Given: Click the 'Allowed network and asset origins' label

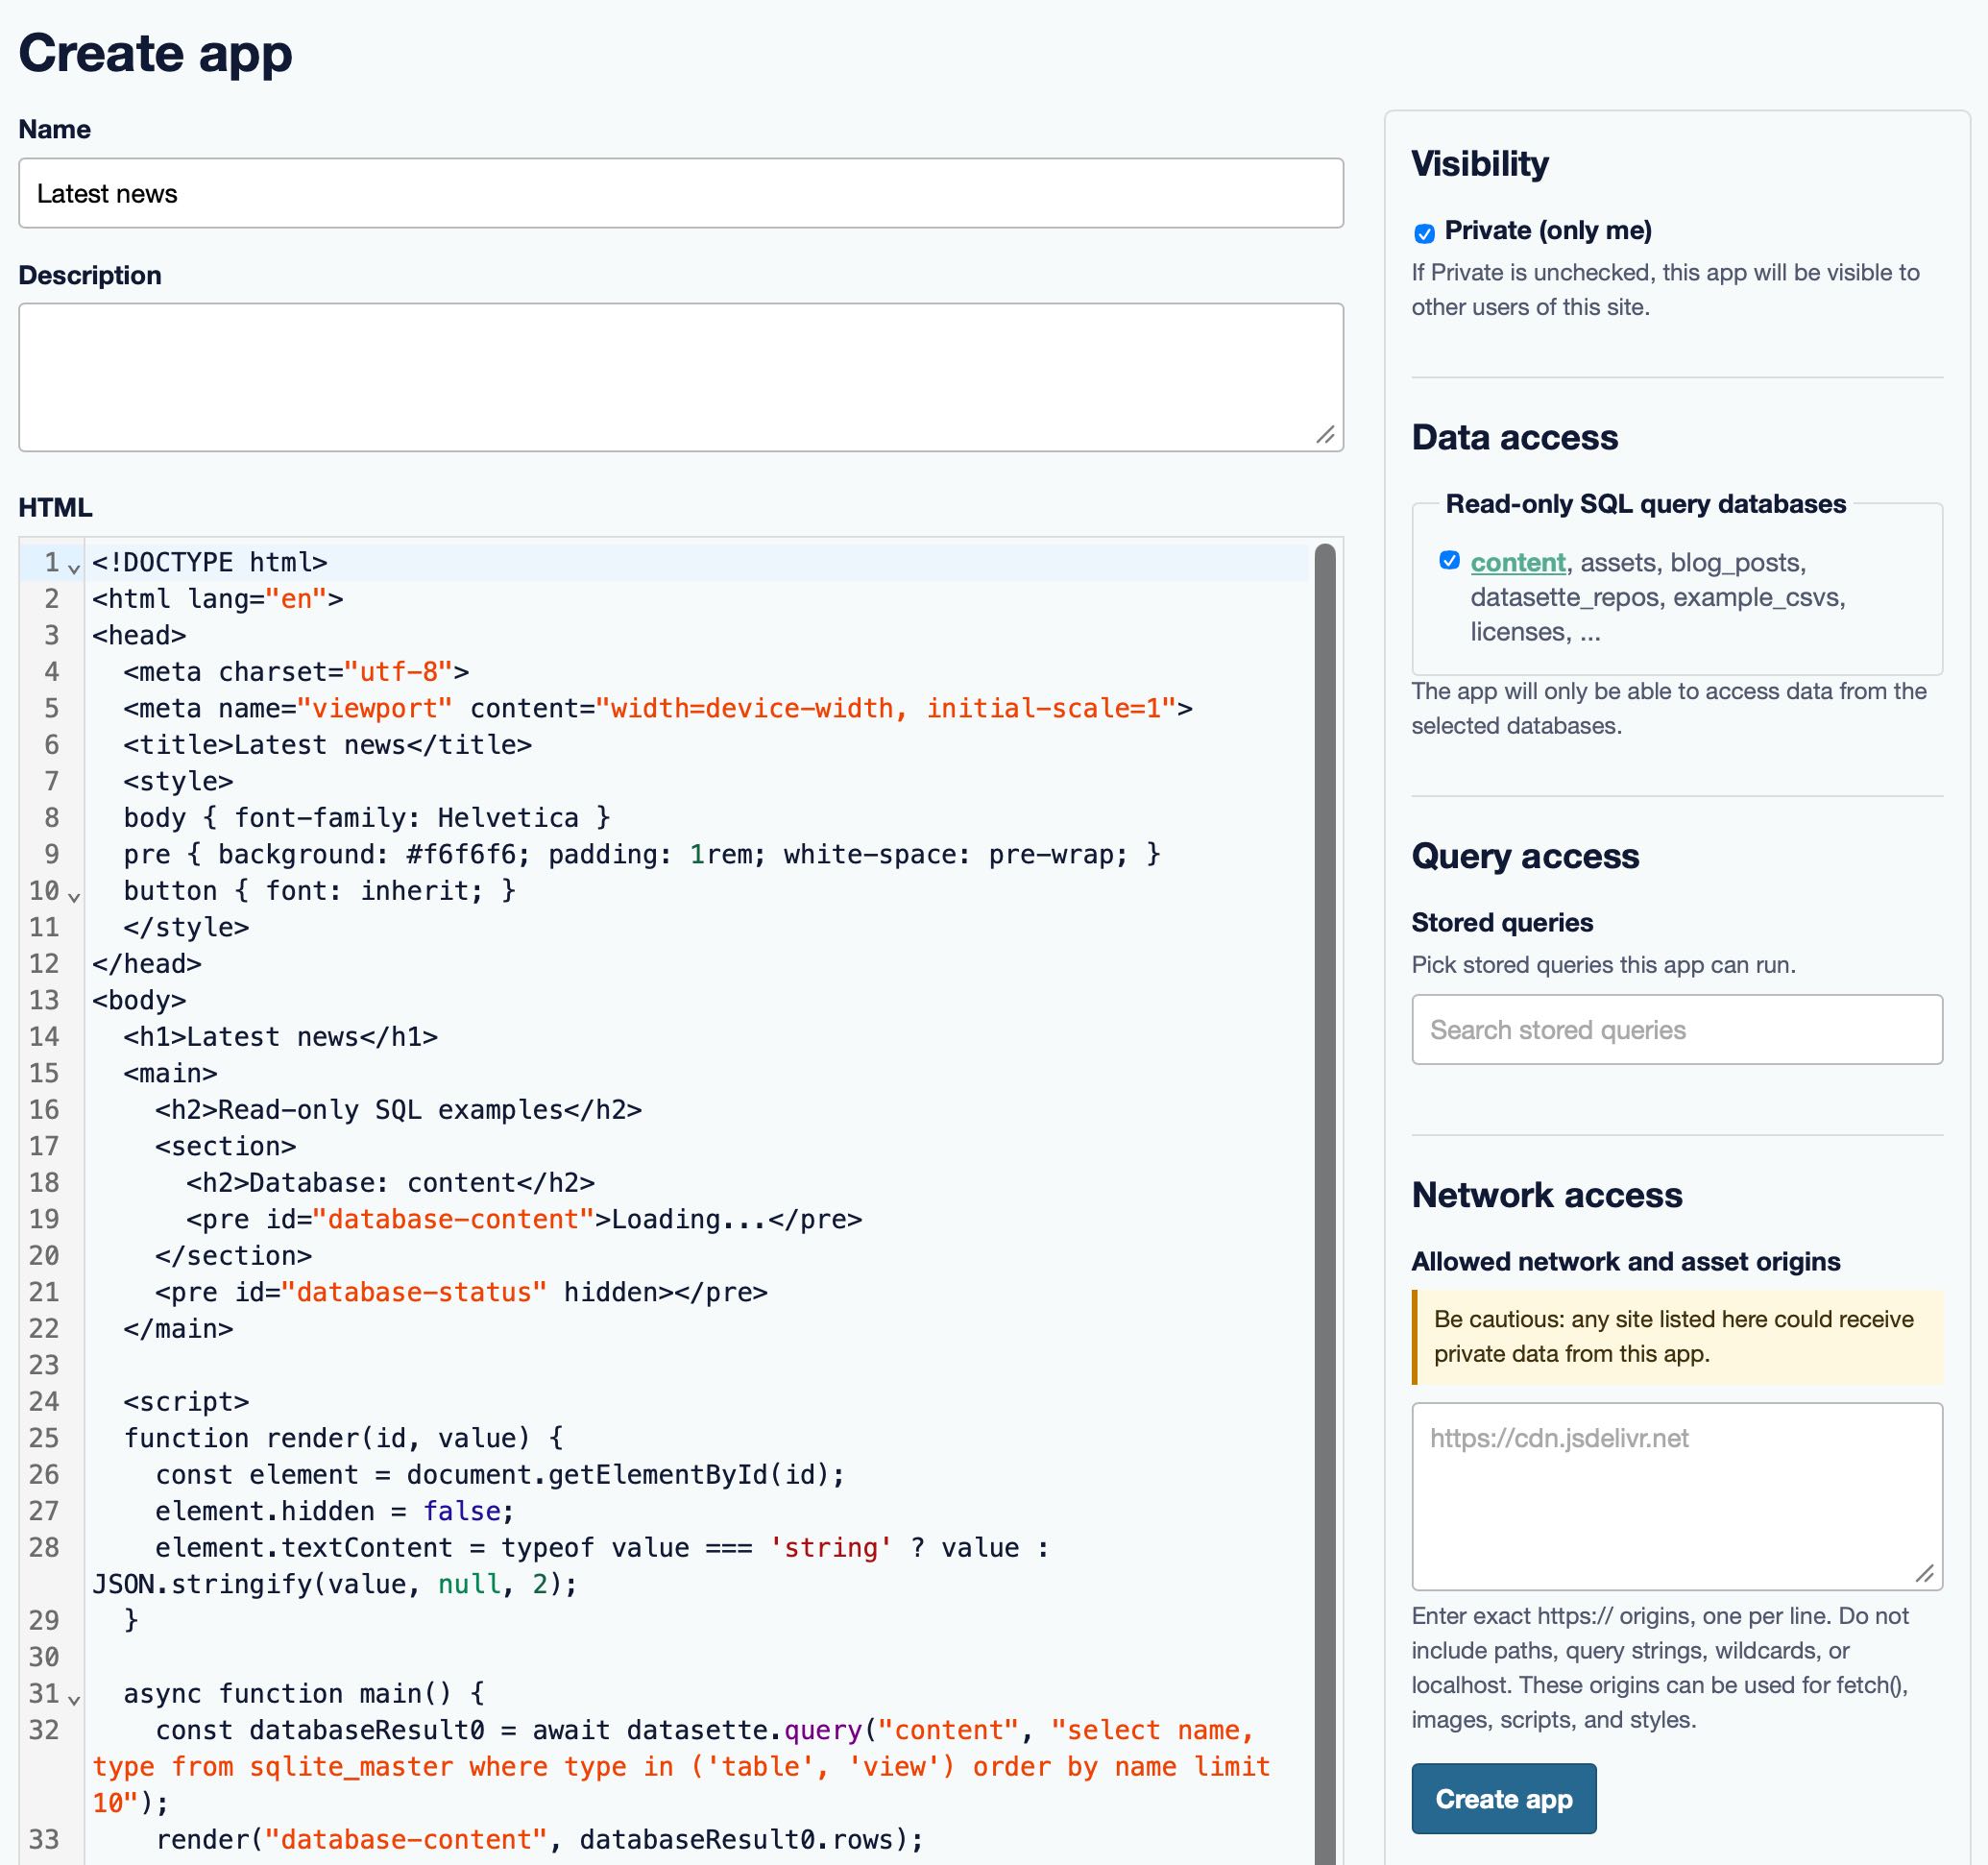Looking at the screenshot, I should (x=1625, y=1261).
